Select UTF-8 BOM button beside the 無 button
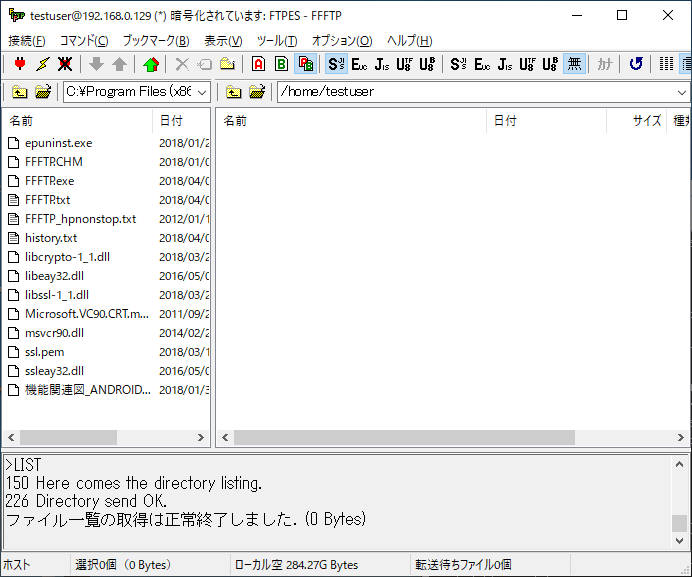Image resolution: width=692 pixels, height=577 pixels. tap(550, 64)
